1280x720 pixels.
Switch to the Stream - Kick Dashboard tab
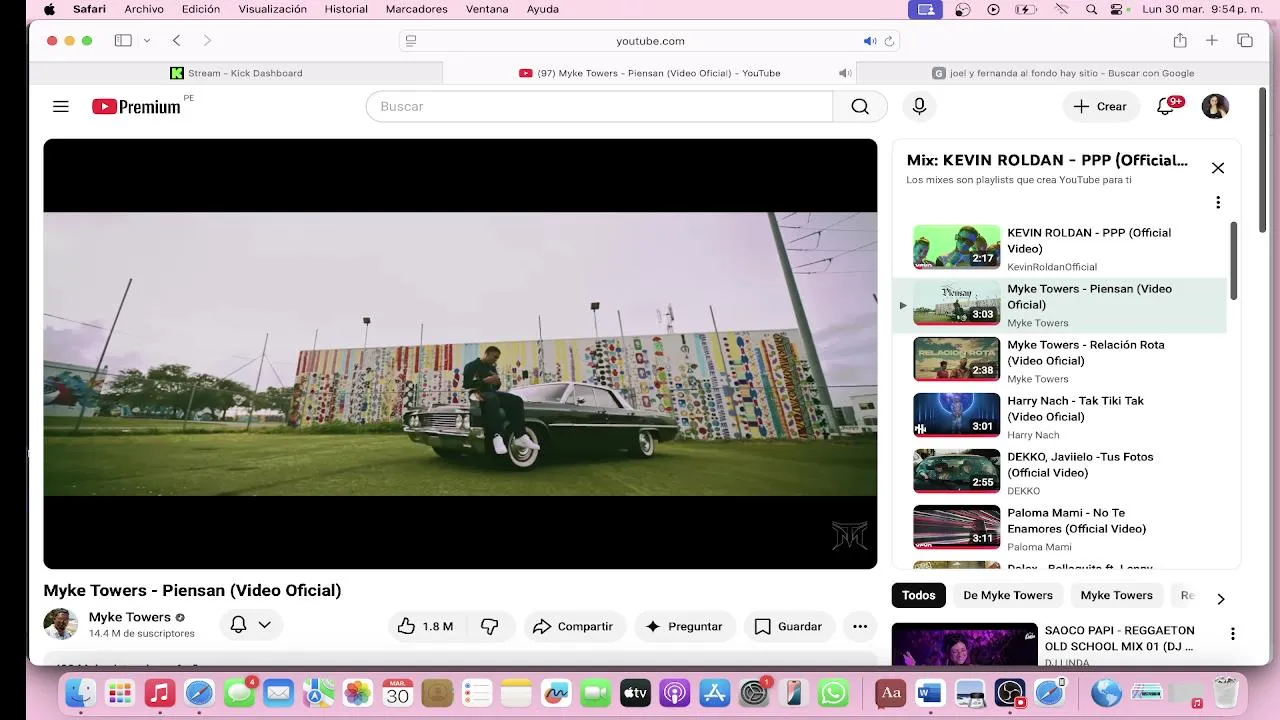(x=236, y=73)
